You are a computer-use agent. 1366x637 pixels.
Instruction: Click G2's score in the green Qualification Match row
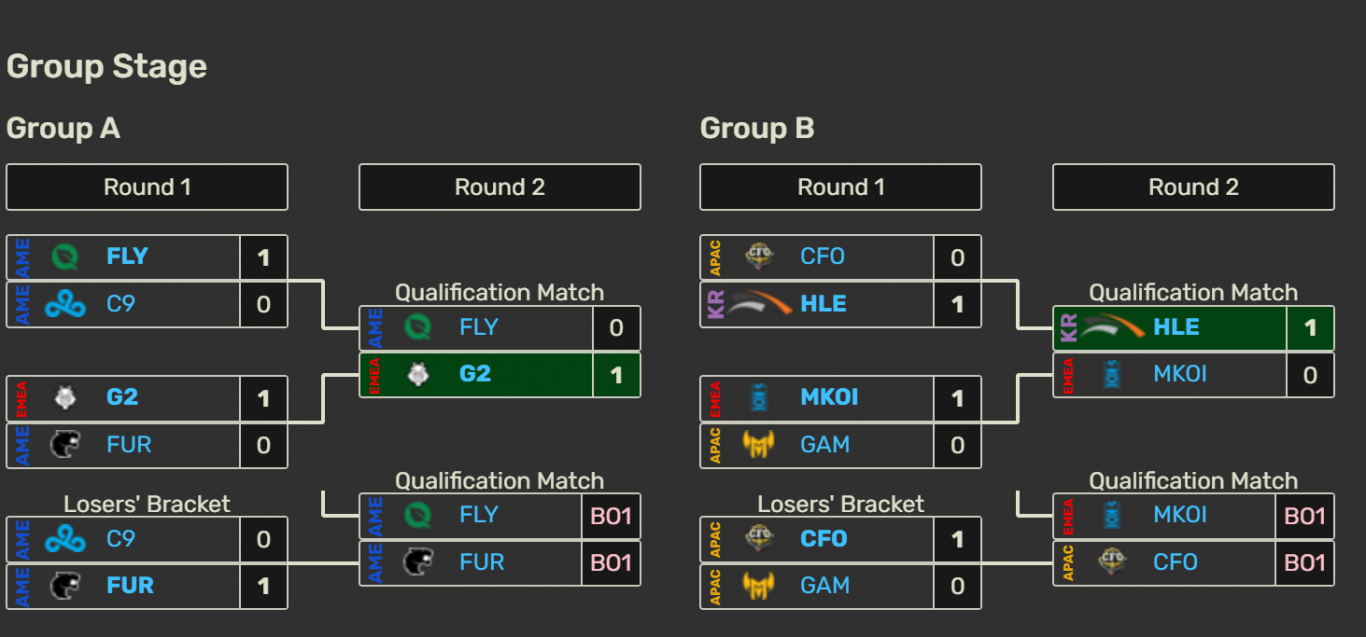click(x=616, y=375)
